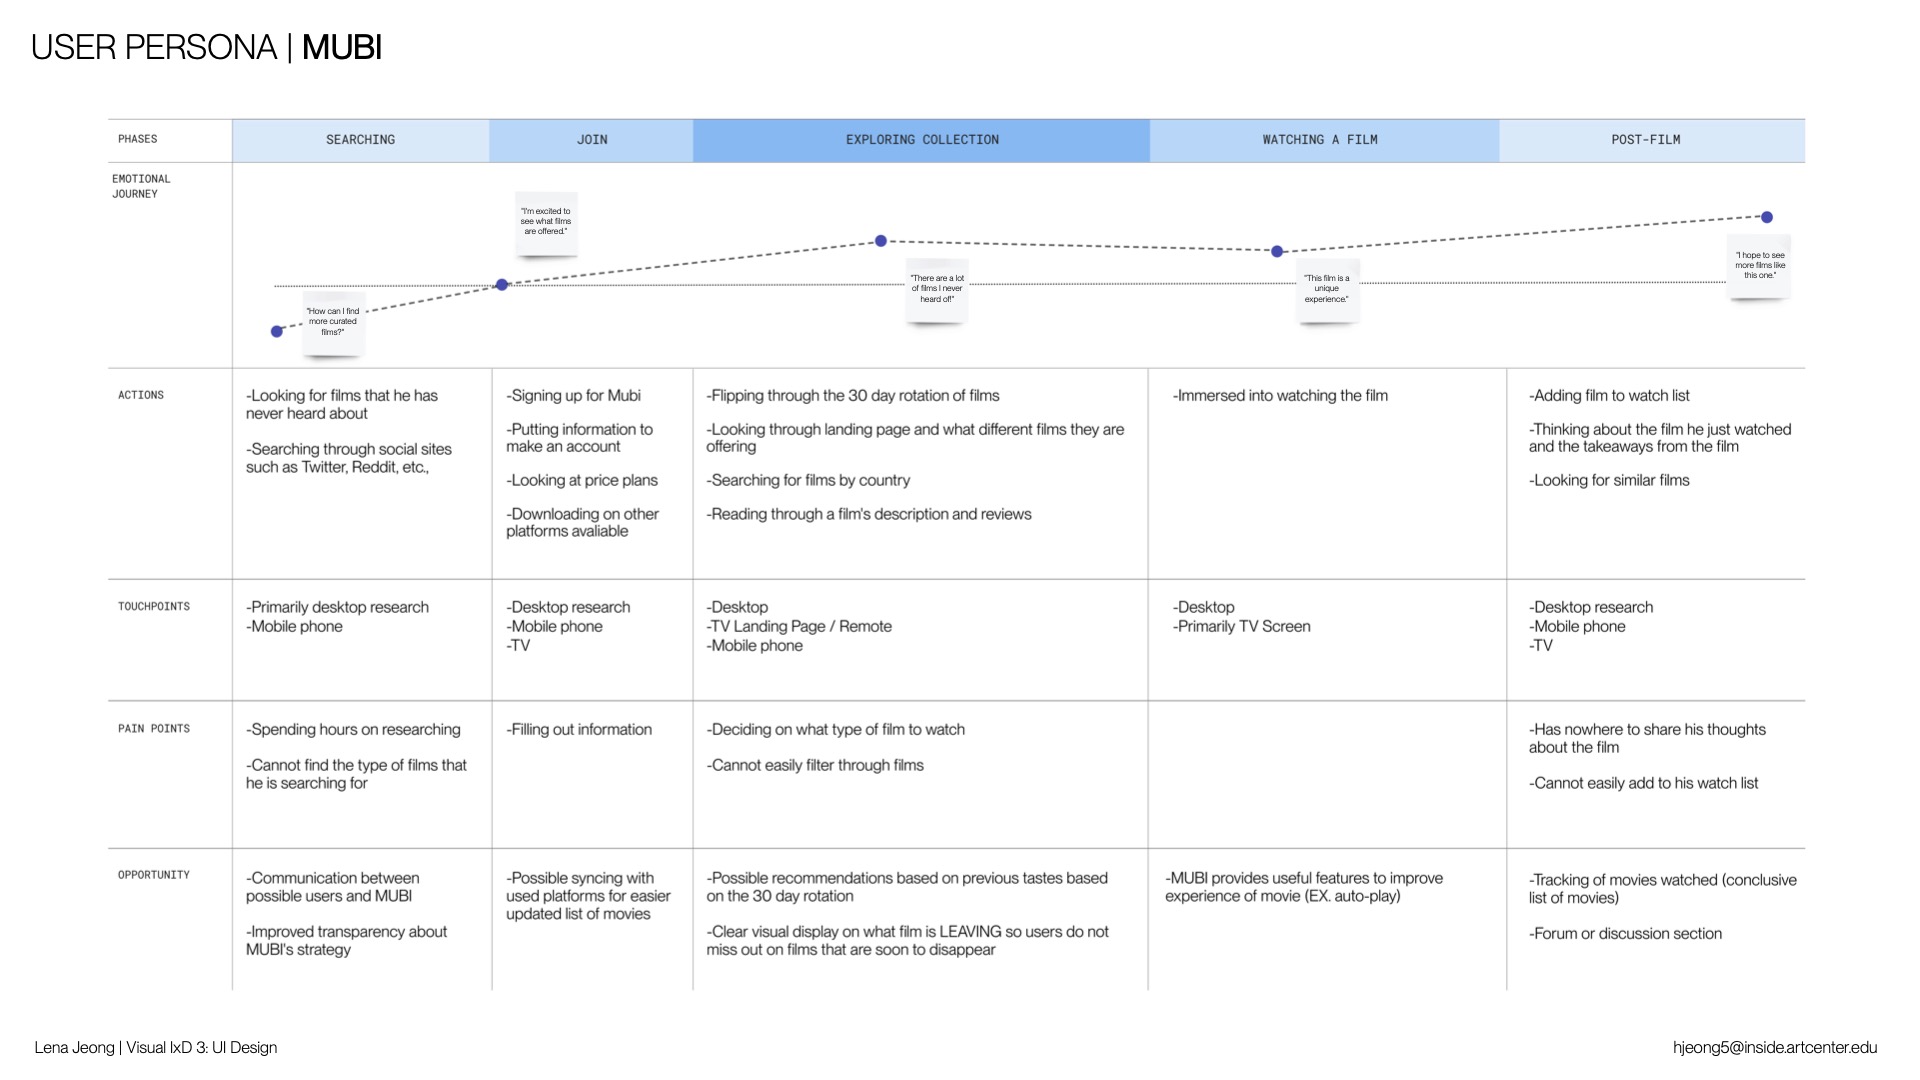The height and width of the screenshot is (1080, 1920).
Task: Click the 'This film is a unique experience' note
Action: 1327,289
